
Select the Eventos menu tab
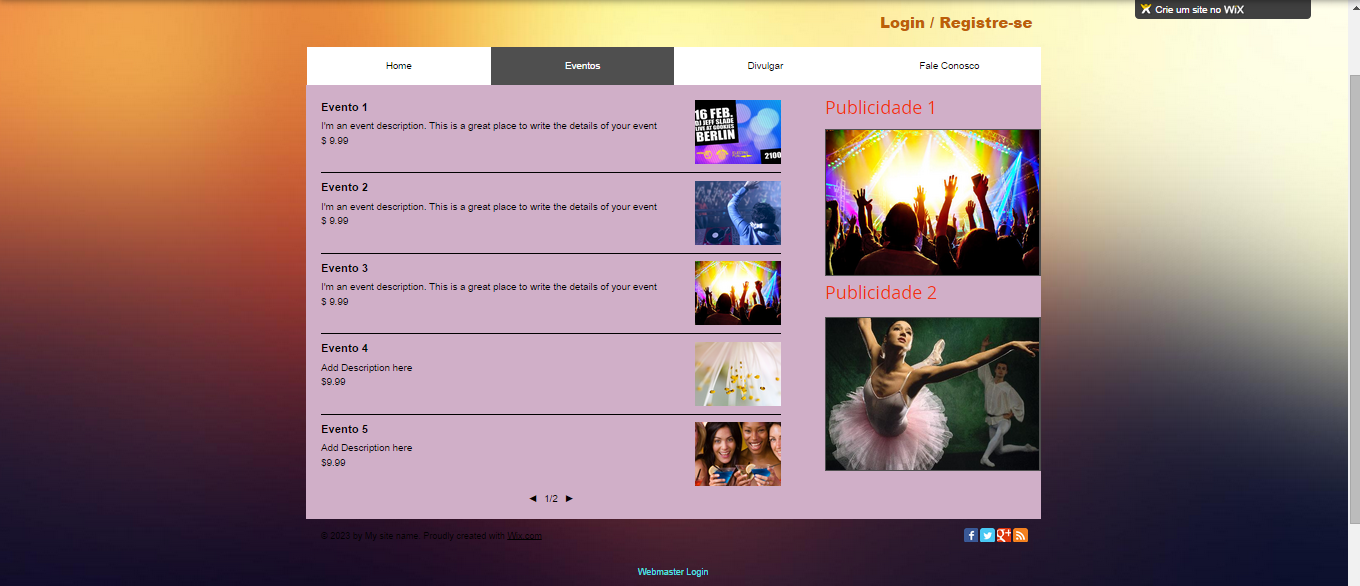tap(582, 66)
